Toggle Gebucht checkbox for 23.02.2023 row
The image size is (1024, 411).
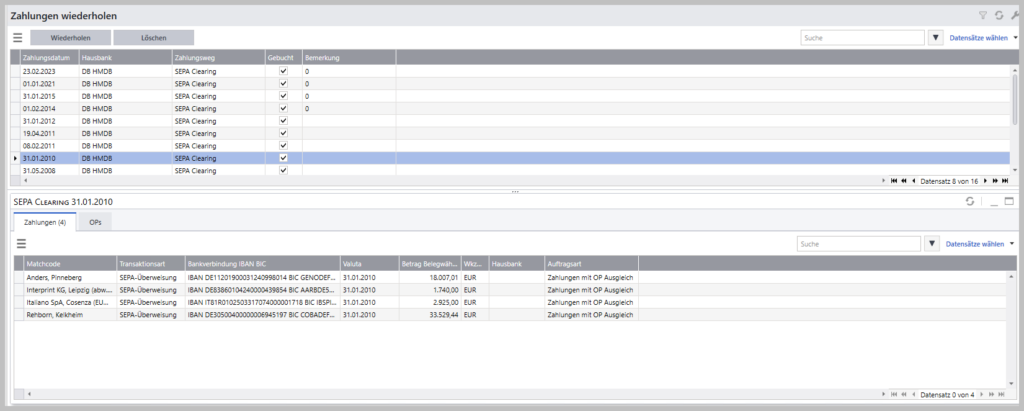[283, 71]
